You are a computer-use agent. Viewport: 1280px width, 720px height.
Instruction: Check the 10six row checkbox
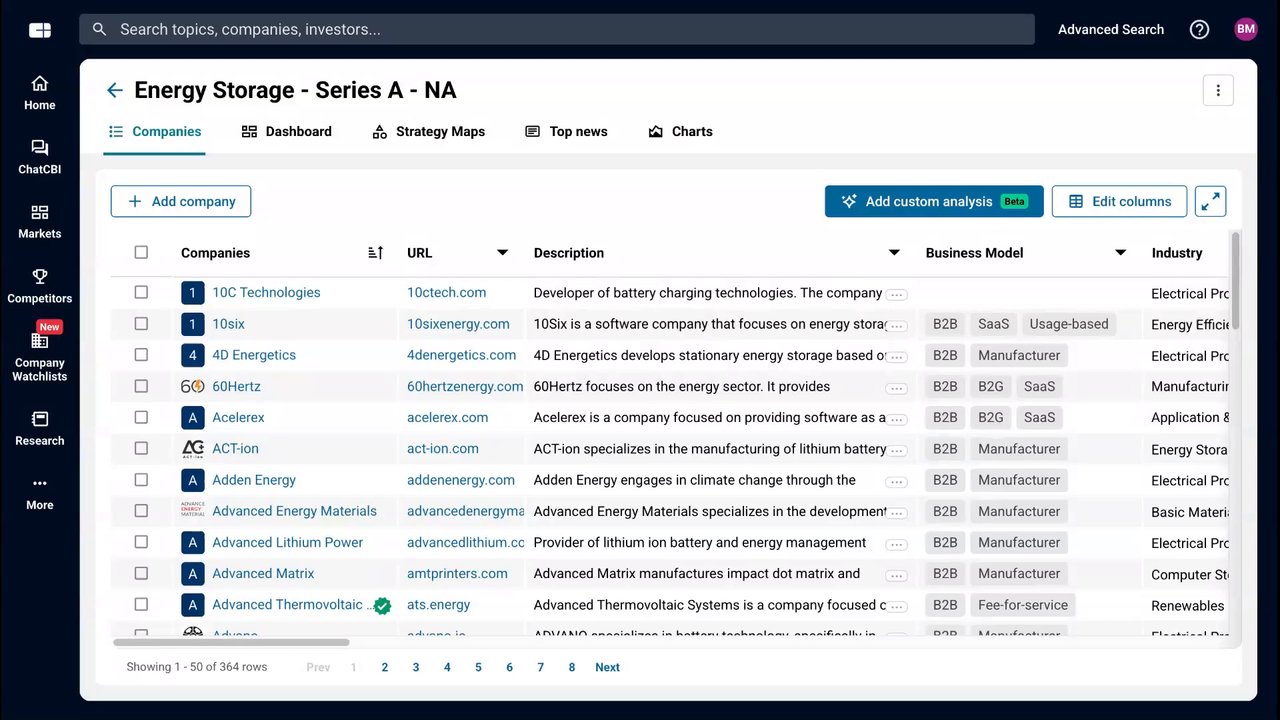141,323
